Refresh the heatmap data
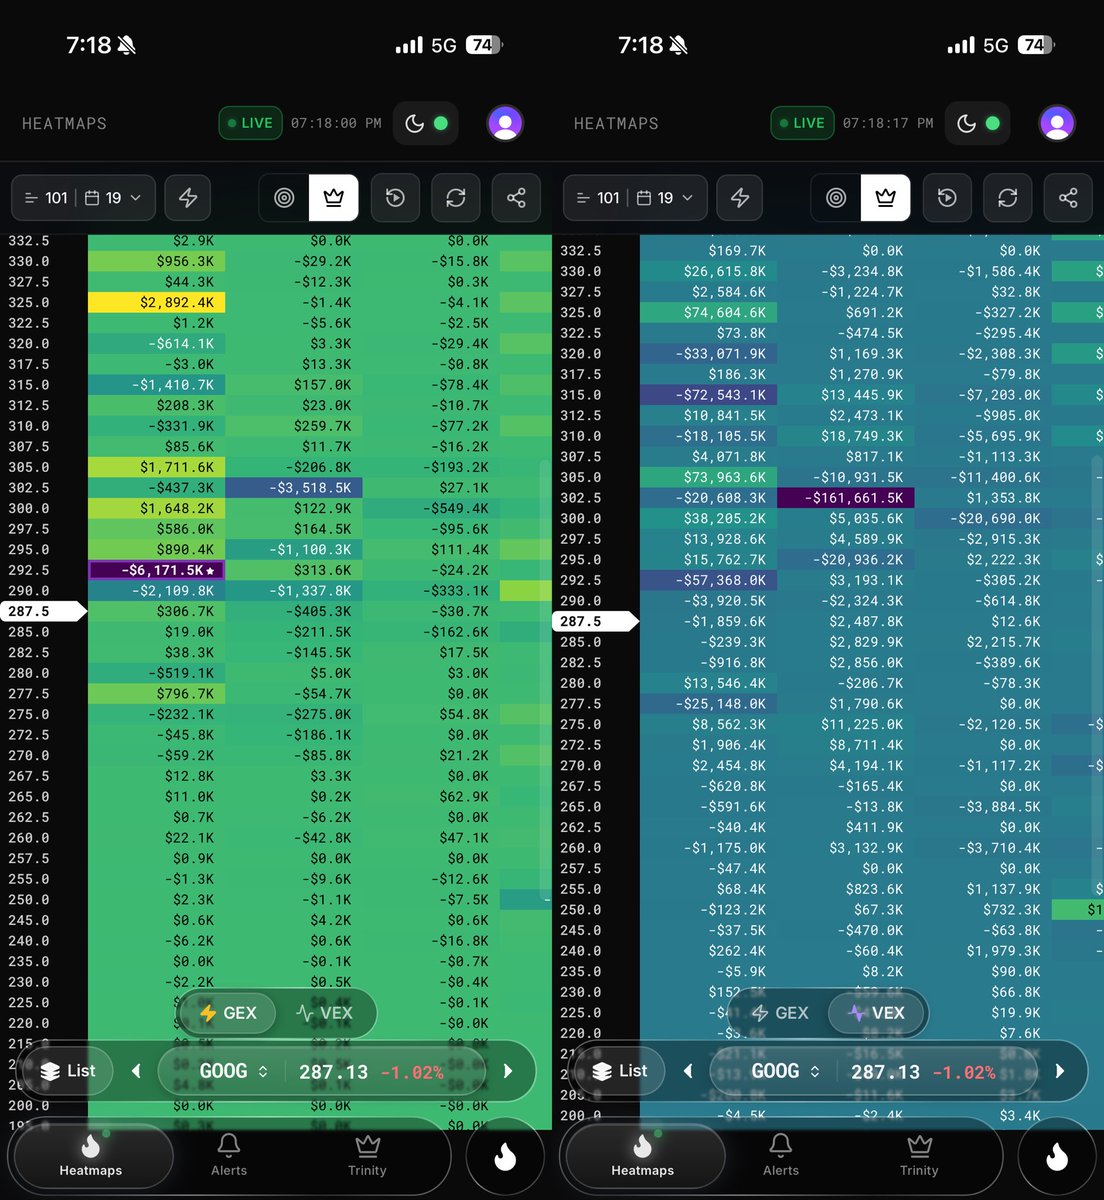 [455, 197]
